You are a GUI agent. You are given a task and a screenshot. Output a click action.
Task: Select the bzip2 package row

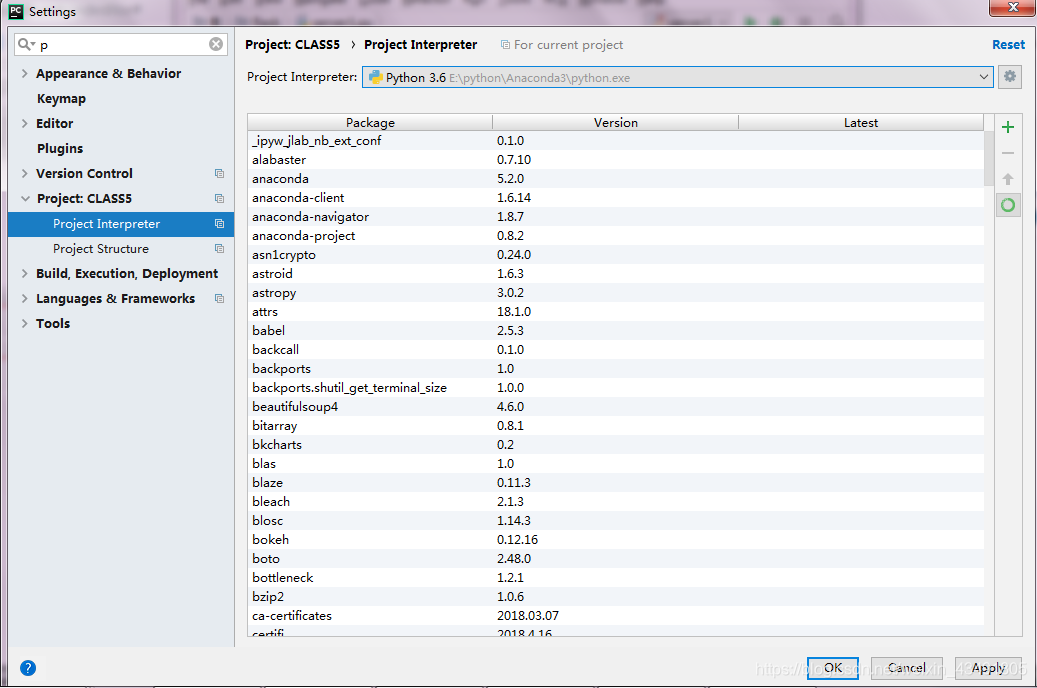[x=616, y=597]
